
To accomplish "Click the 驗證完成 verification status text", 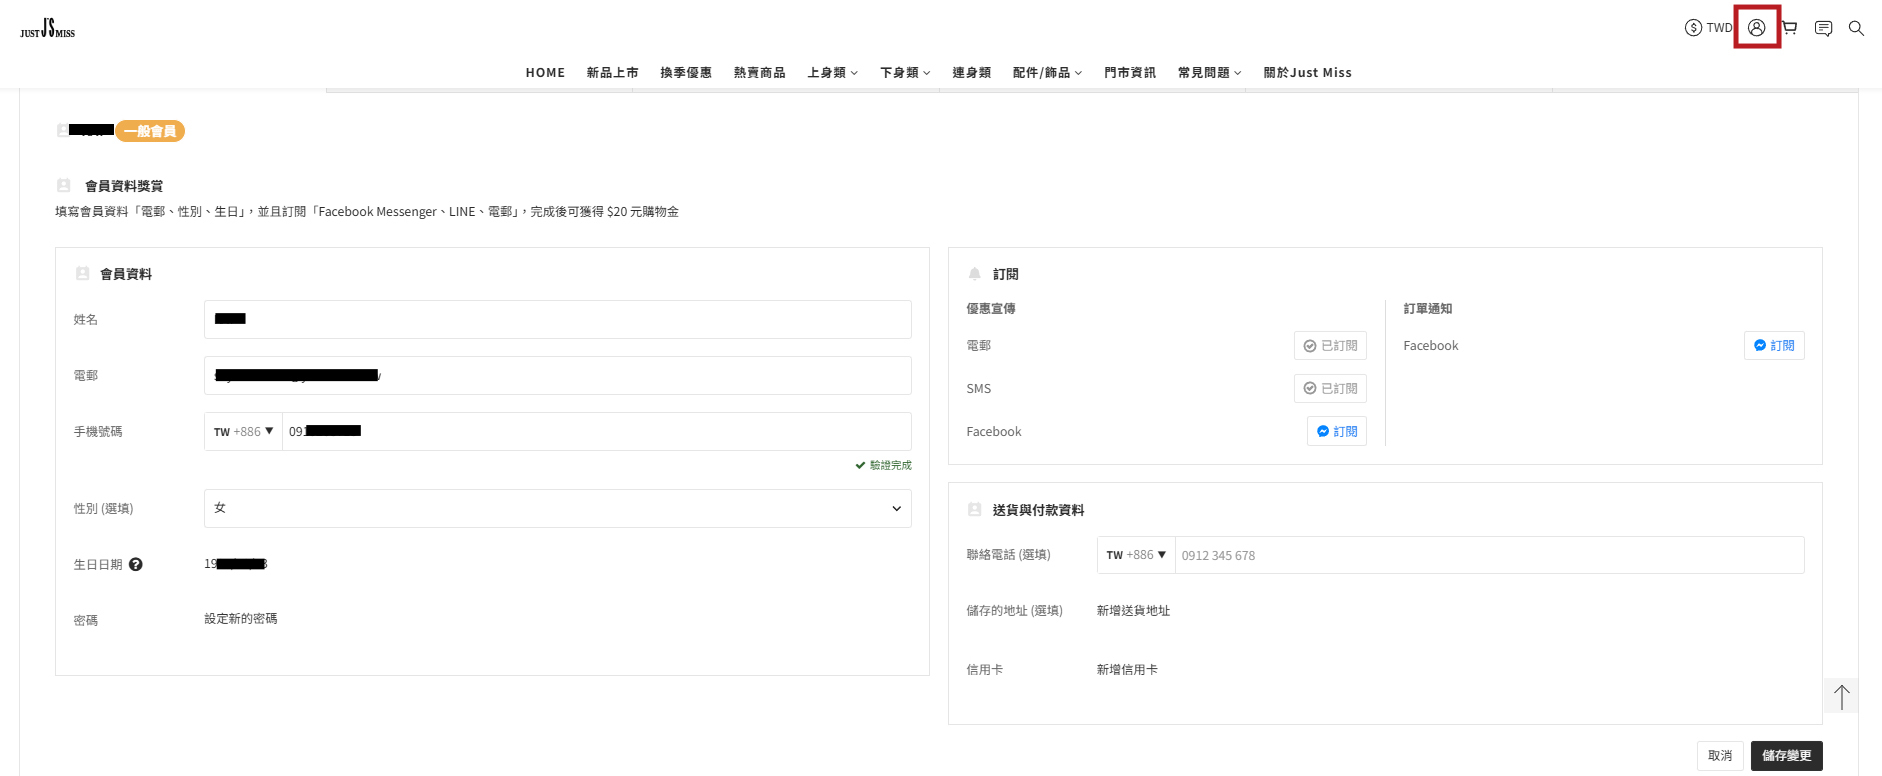I will click(x=883, y=465).
